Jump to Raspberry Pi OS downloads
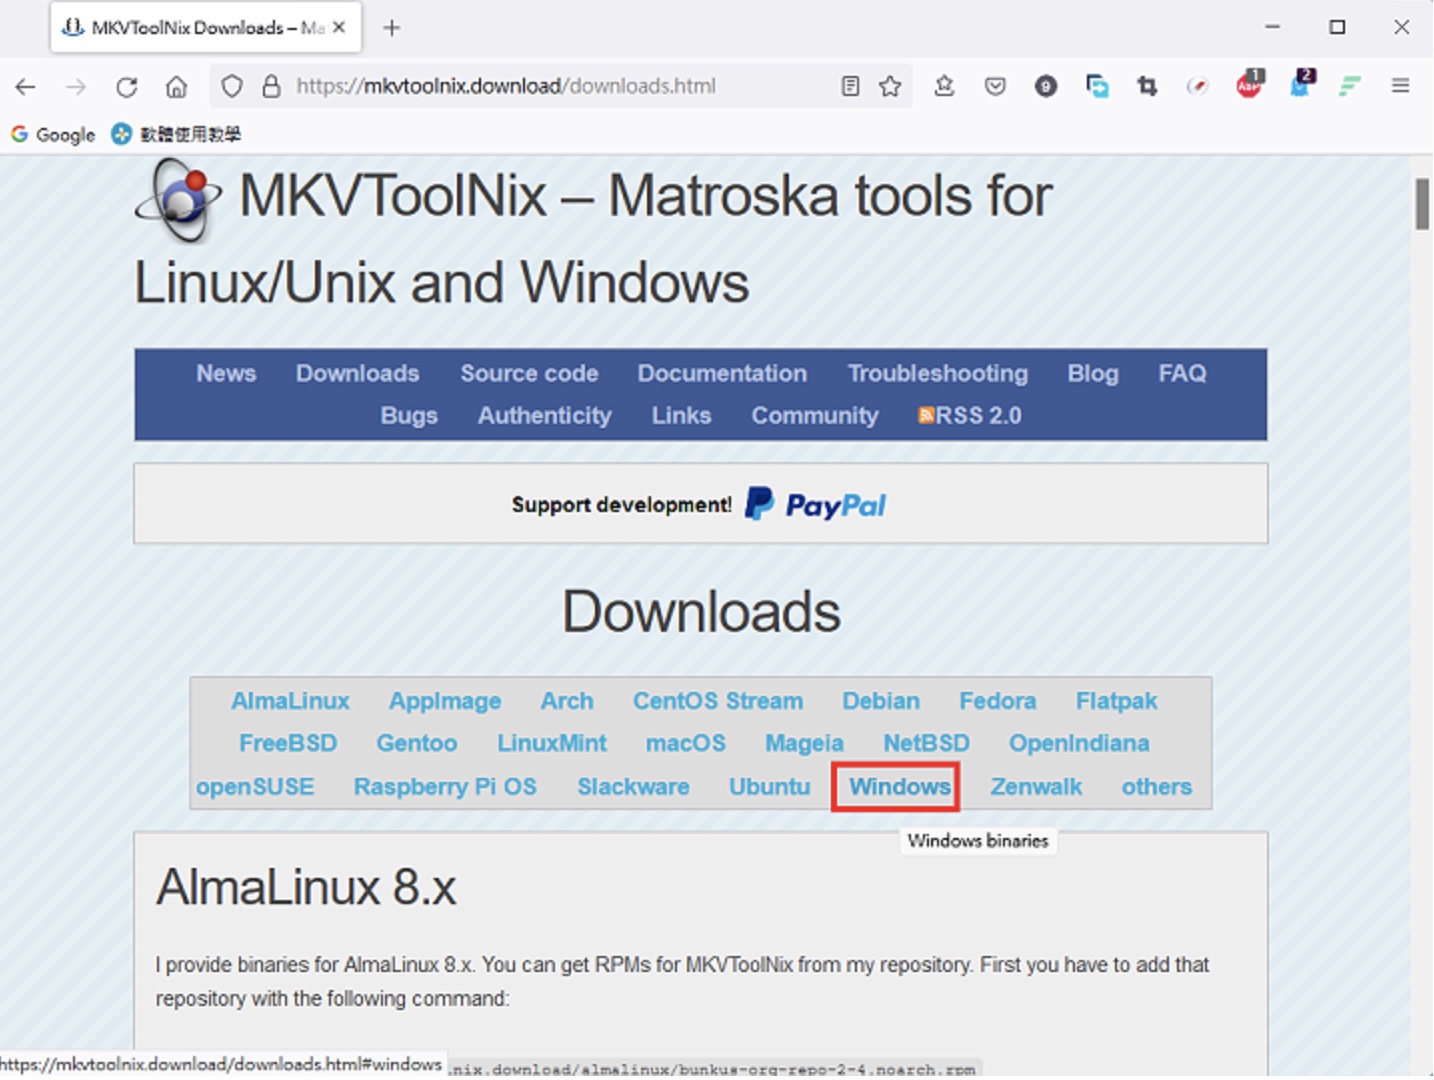Image resolution: width=1434 pixels, height=1080 pixels. coord(445,787)
